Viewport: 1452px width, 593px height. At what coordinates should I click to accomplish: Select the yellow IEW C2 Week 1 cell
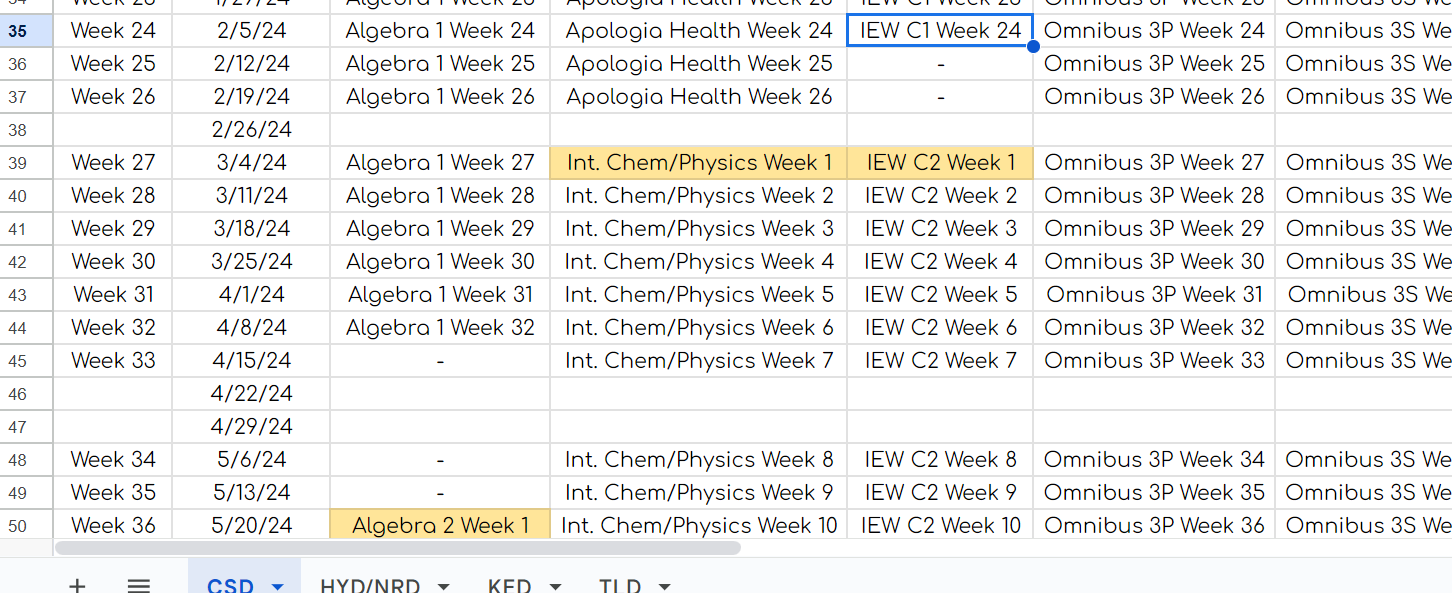[x=940, y=163]
